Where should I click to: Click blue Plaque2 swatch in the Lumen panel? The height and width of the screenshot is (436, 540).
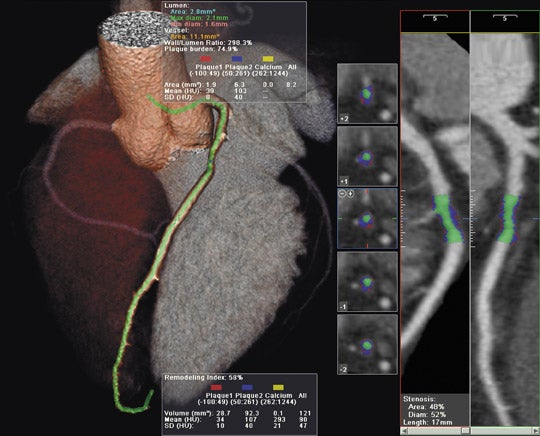pyautogui.click(x=237, y=59)
